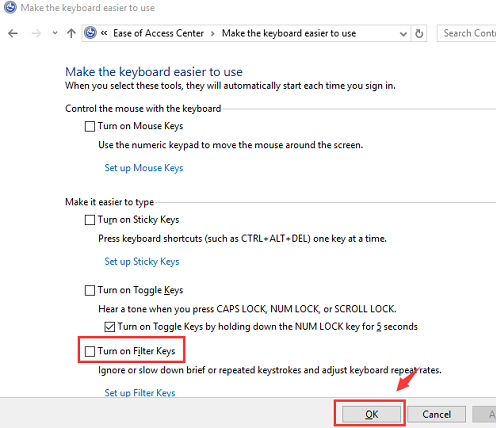Tick the Turn on Filter Keys checkbox

[x=90, y=351]
